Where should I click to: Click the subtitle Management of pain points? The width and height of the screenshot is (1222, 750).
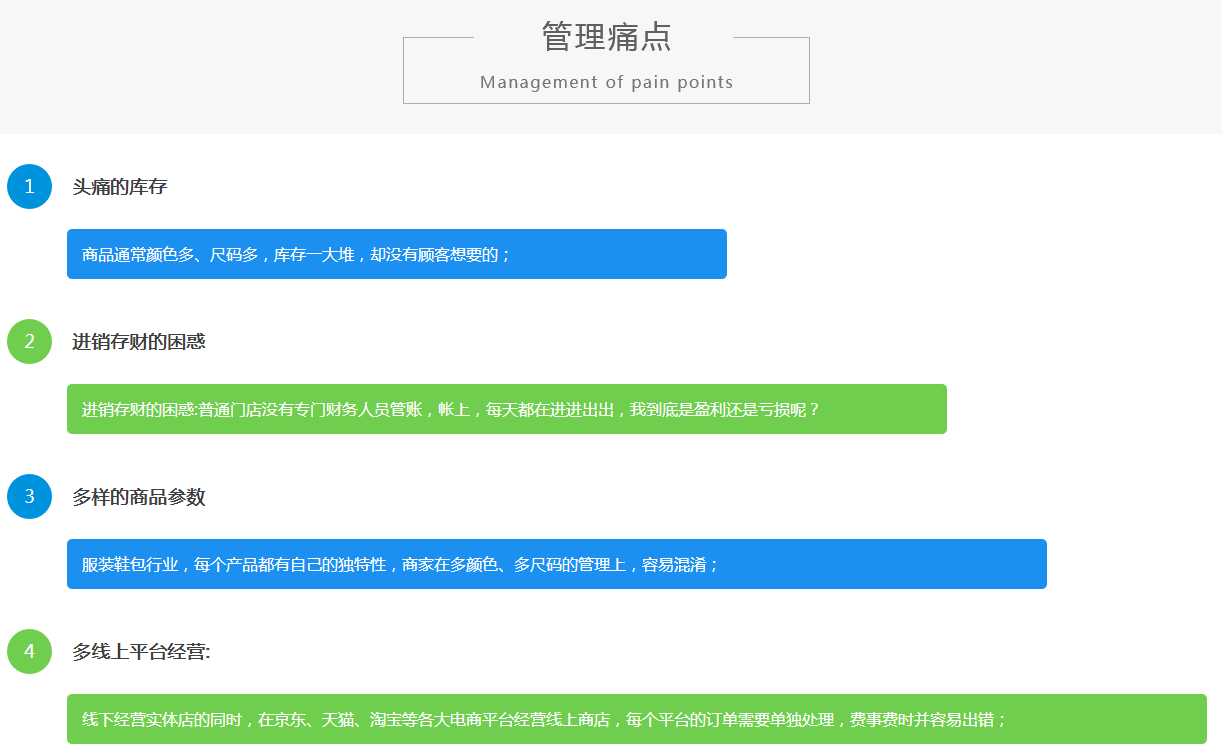click(x=606, y=82)
